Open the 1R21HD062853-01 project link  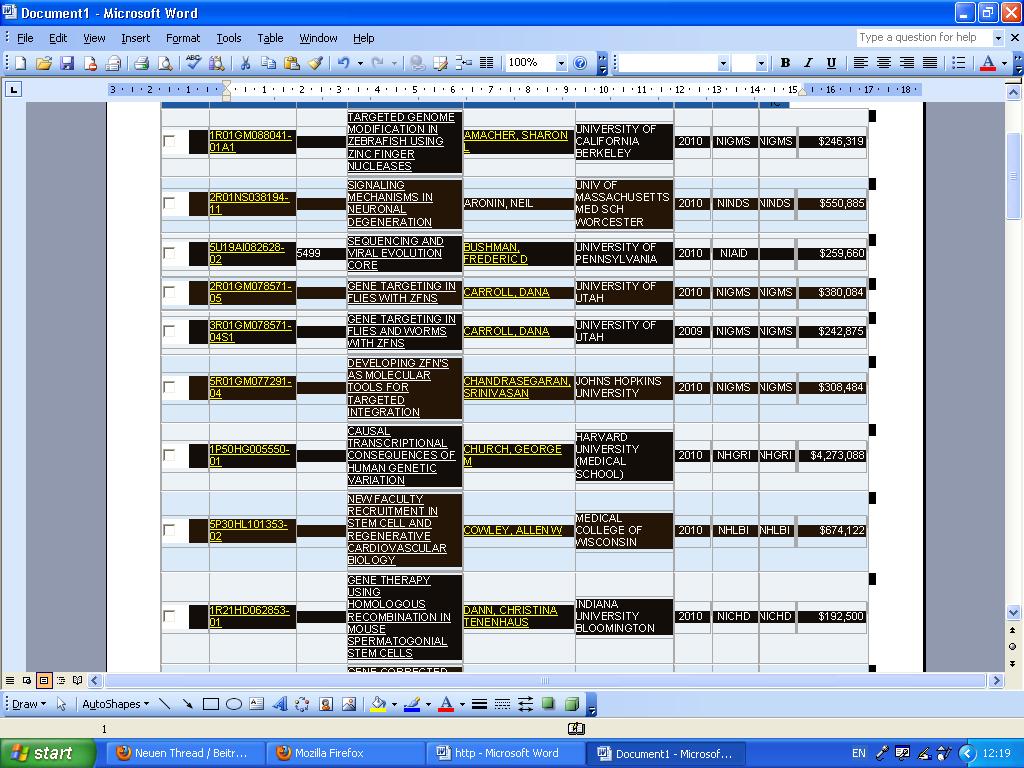(x=249, y=616)
